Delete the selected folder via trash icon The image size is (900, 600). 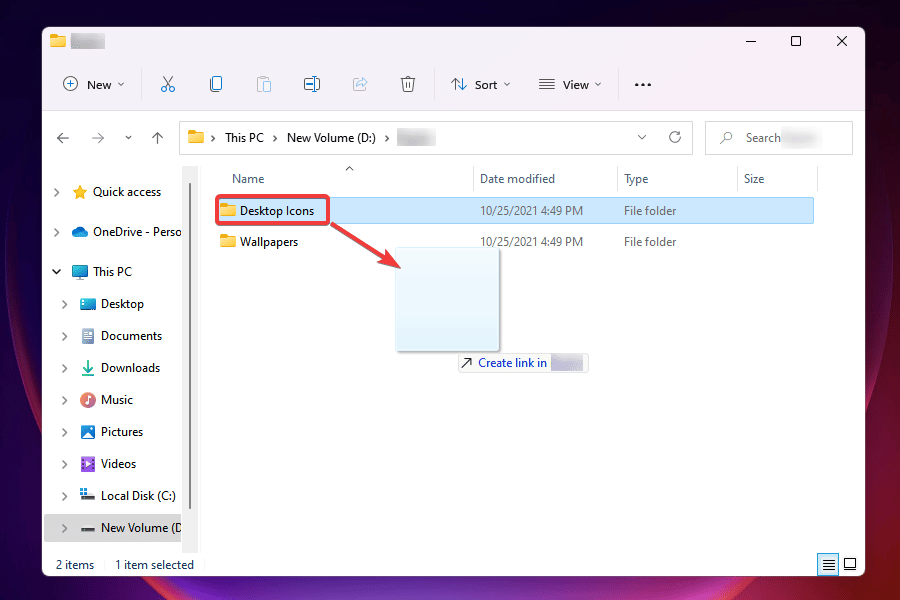click(x=408, y=84)
